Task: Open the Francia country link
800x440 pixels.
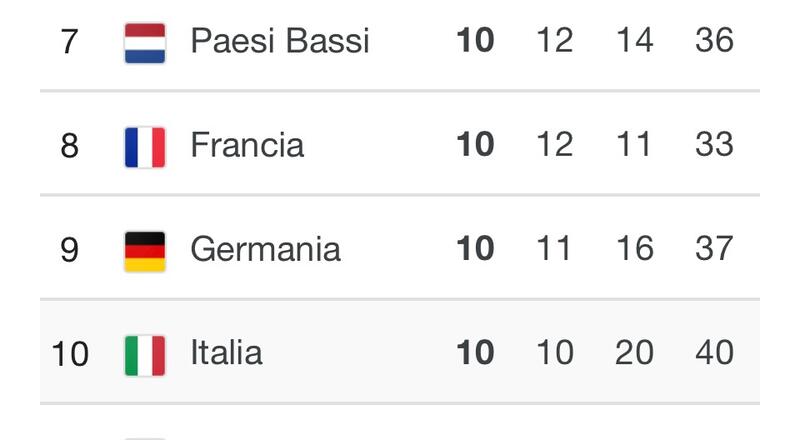Action: click(x=247, y=145)
